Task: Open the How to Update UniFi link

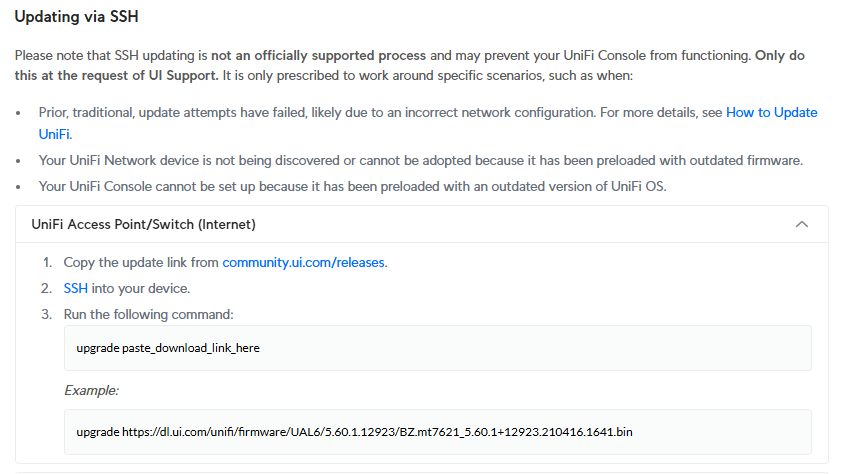Action: pyautogui.click(x=771, y=113)
